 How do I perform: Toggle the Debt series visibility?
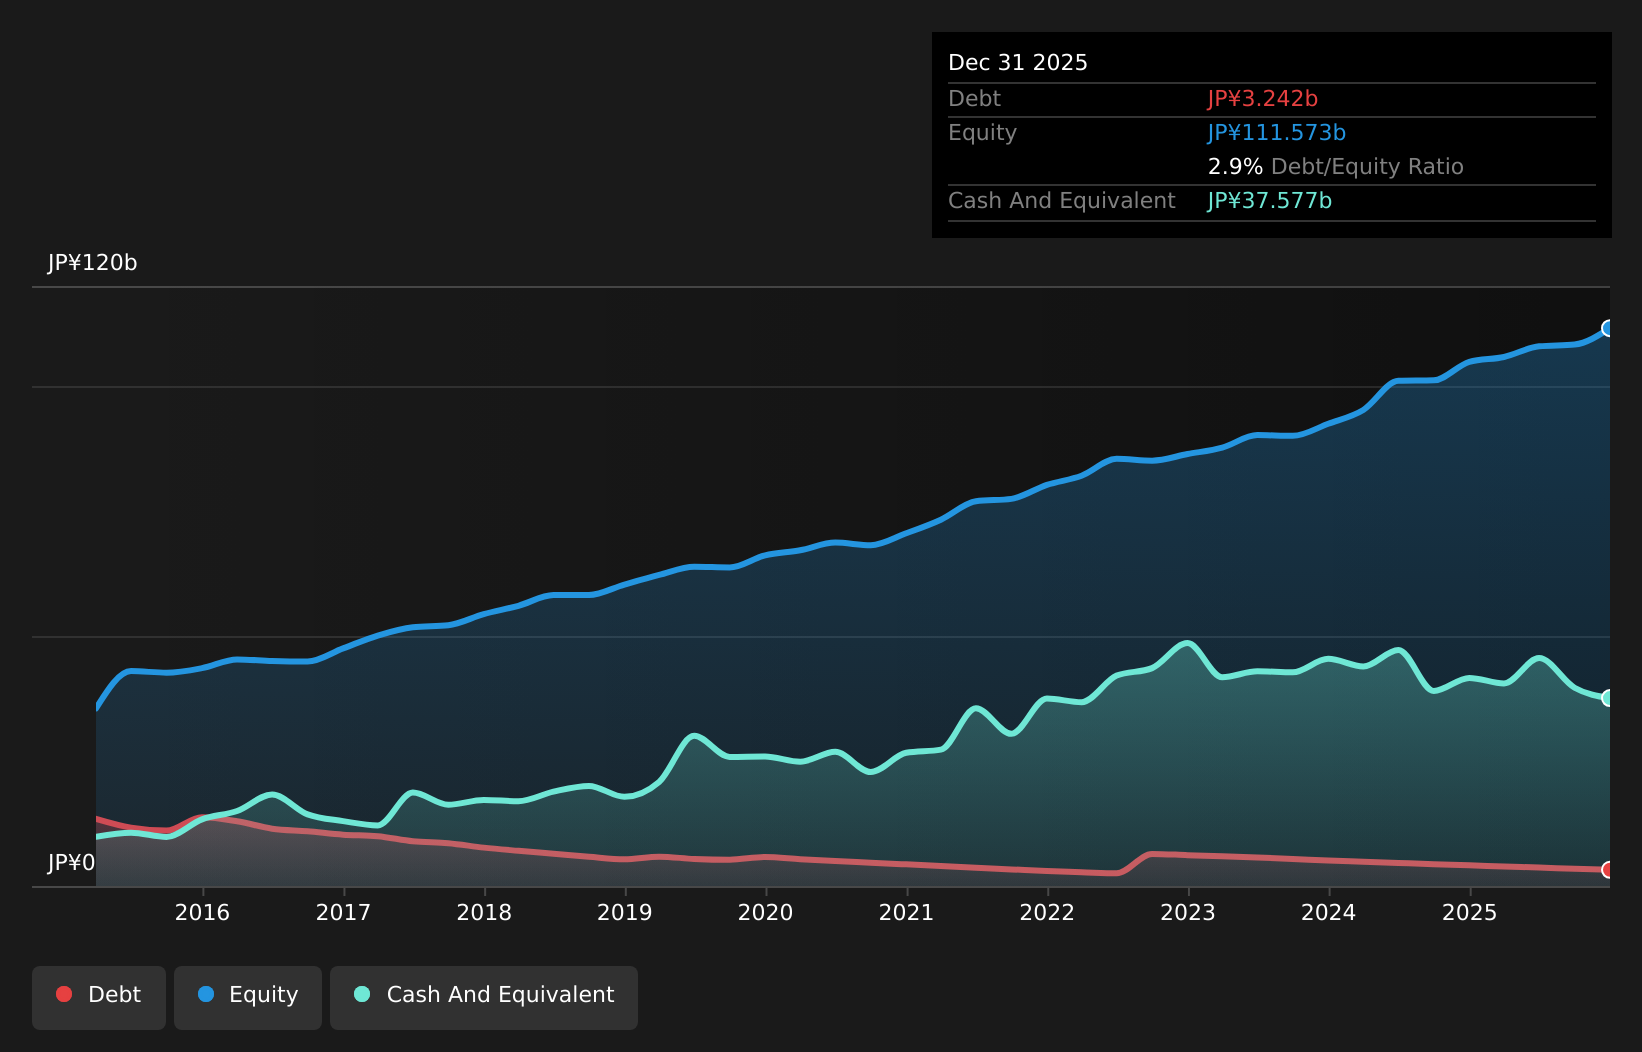tap(98, 996)
